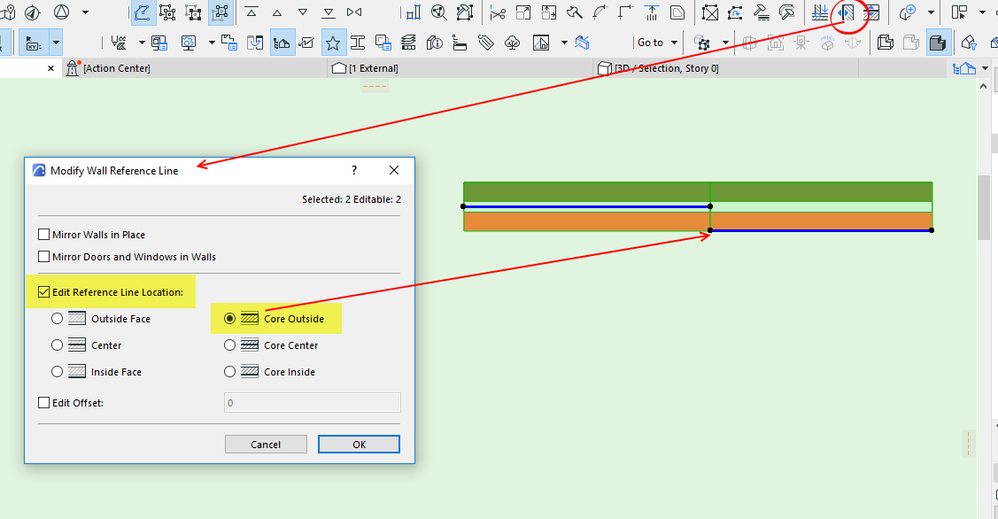Enable Mirror Doors and Windows in Walls
The height and width of the screenshot is (519, 998).
point(44,257)
